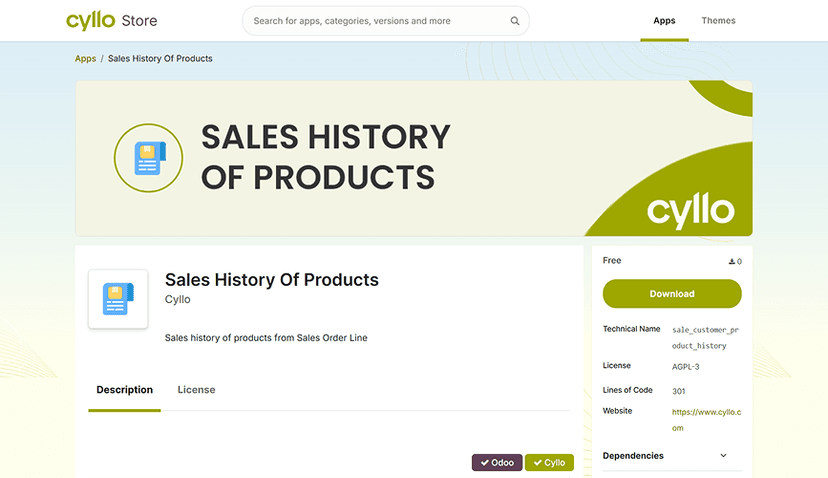This screenshot has width=828, height=478.
Task: Click the banner's round product icon
Action: click(x=148, y=158)
